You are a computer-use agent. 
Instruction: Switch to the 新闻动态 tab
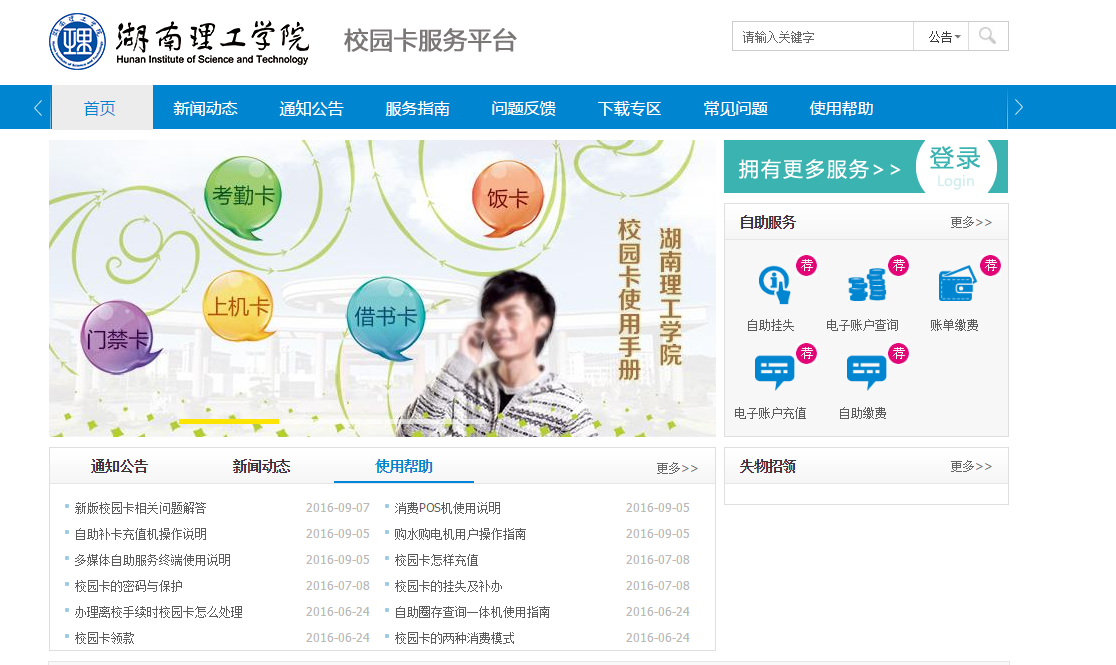[261, 466]
